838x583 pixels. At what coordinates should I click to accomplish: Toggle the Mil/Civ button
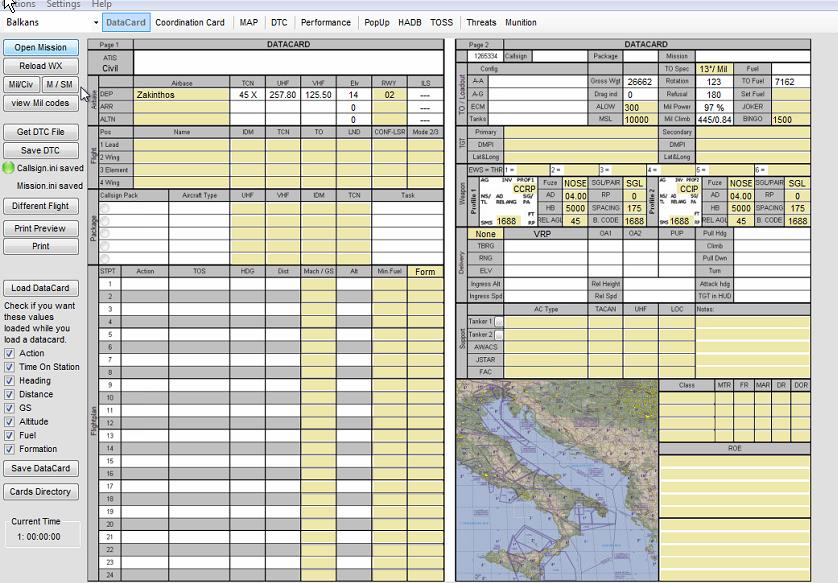22,84
